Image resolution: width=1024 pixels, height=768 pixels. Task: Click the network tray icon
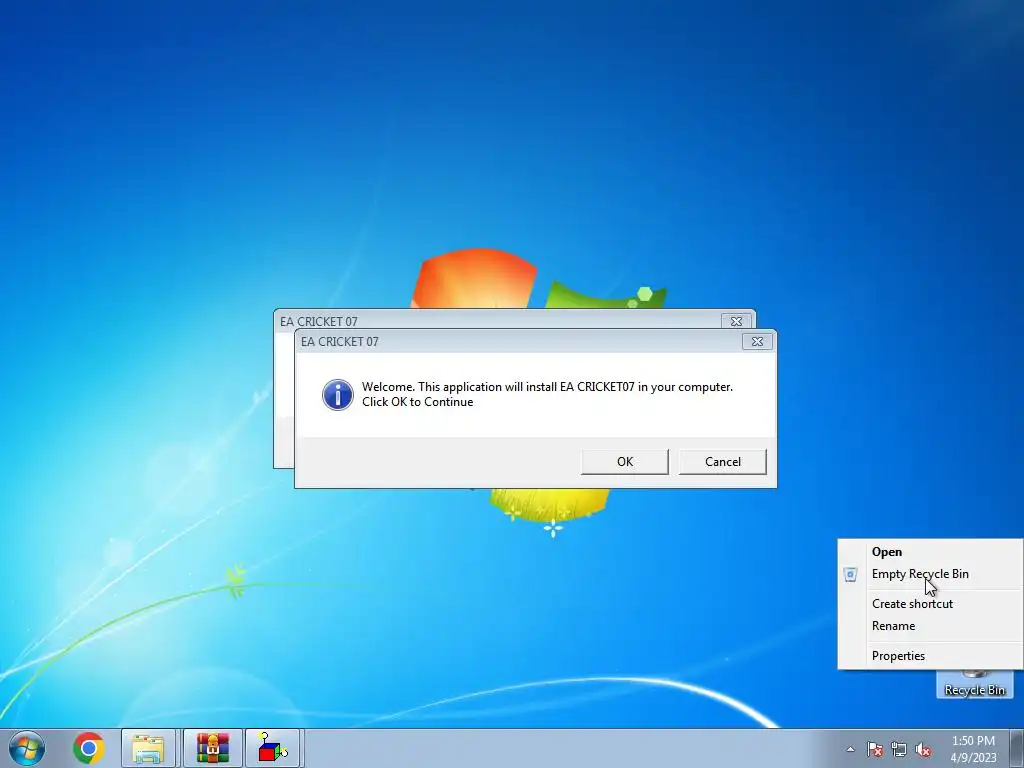pos(899,749)
